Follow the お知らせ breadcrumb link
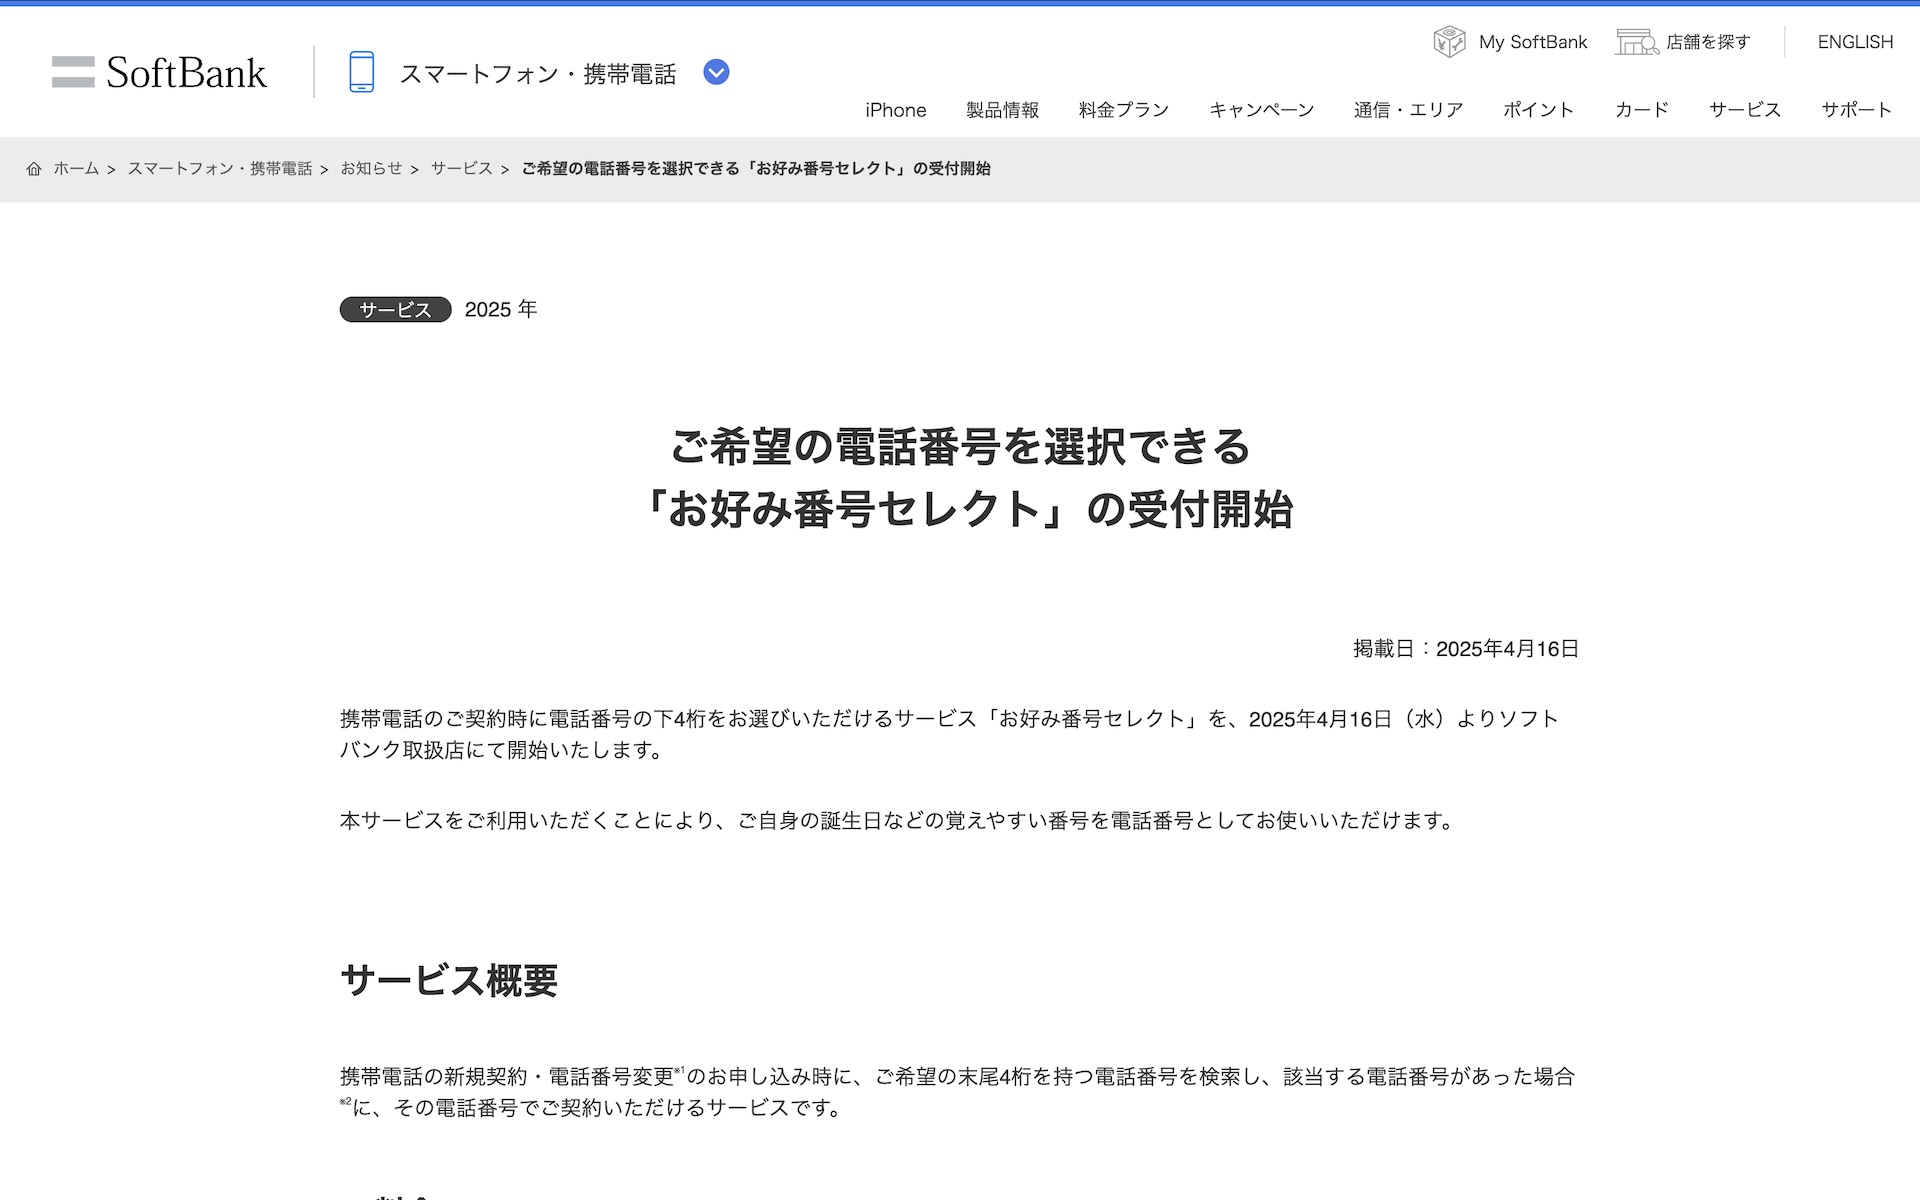Screen dimensions: 1920x1200 [371, 169]
